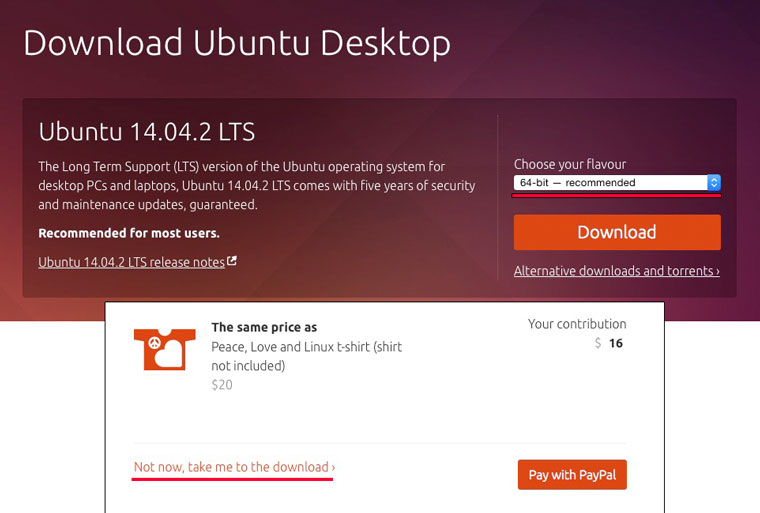Open the 64-bit flavour dropdown
This screenshot has height=513, width=760.
610,183
